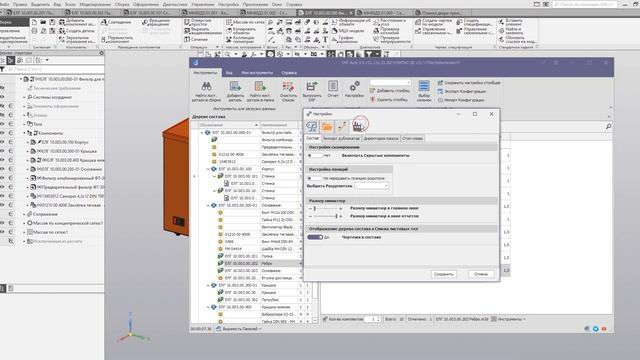Collapse the ЕЛГ 10.003.00.300-01 Крышка node
Screen dimensions: 640x360
[x=208, y=285]
